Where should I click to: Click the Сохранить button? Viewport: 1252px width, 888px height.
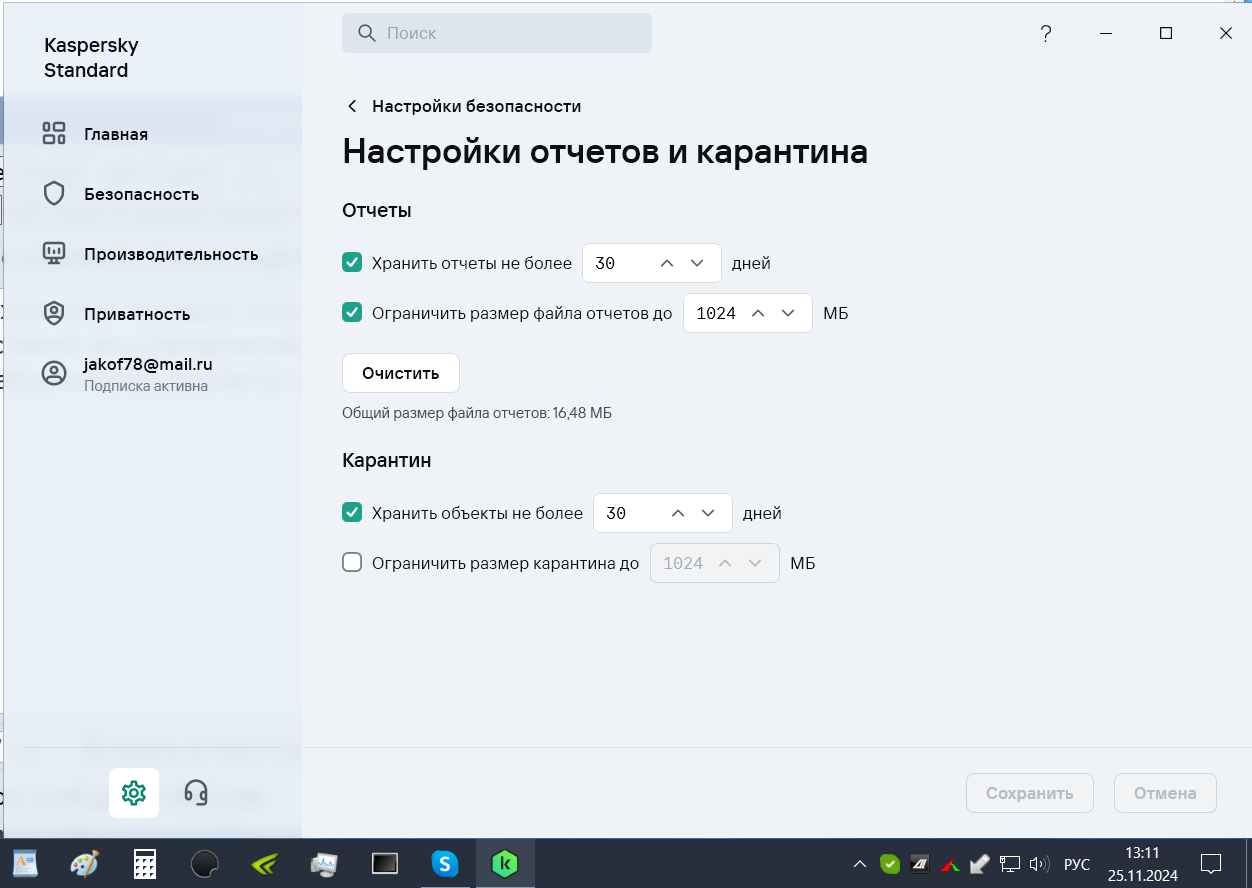1030,793
